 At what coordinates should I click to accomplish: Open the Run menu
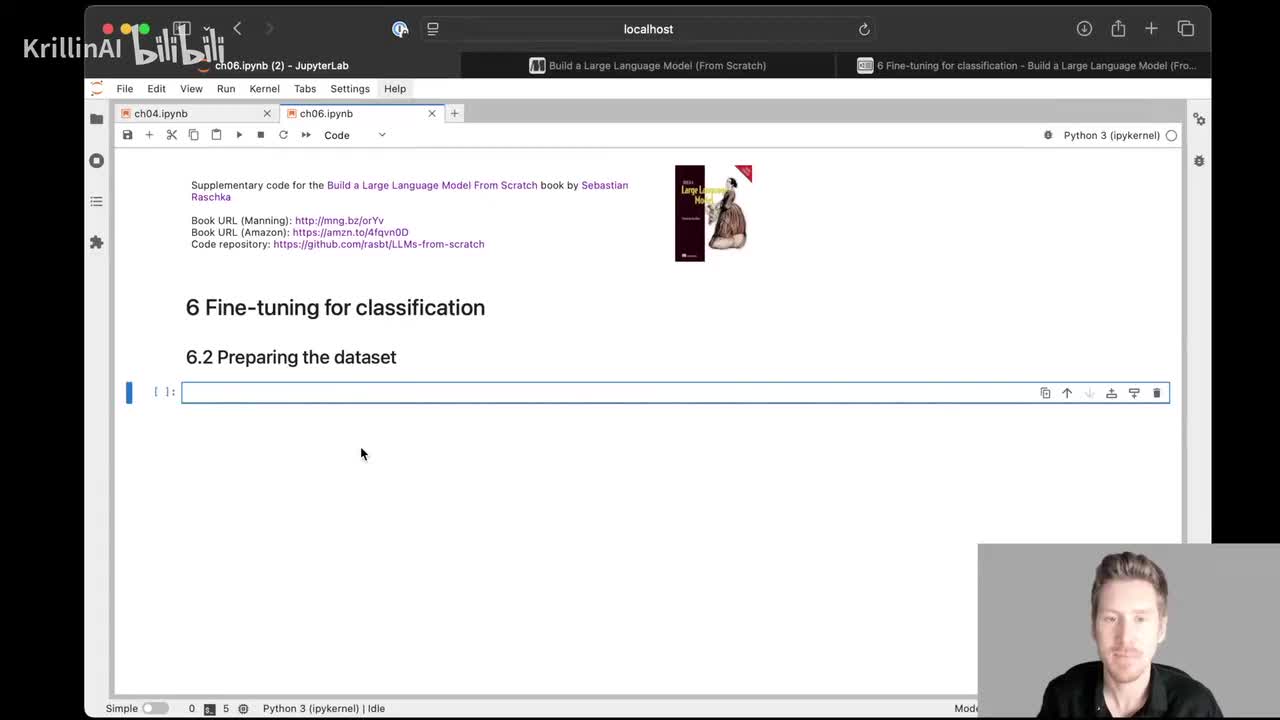pos(226,89)
